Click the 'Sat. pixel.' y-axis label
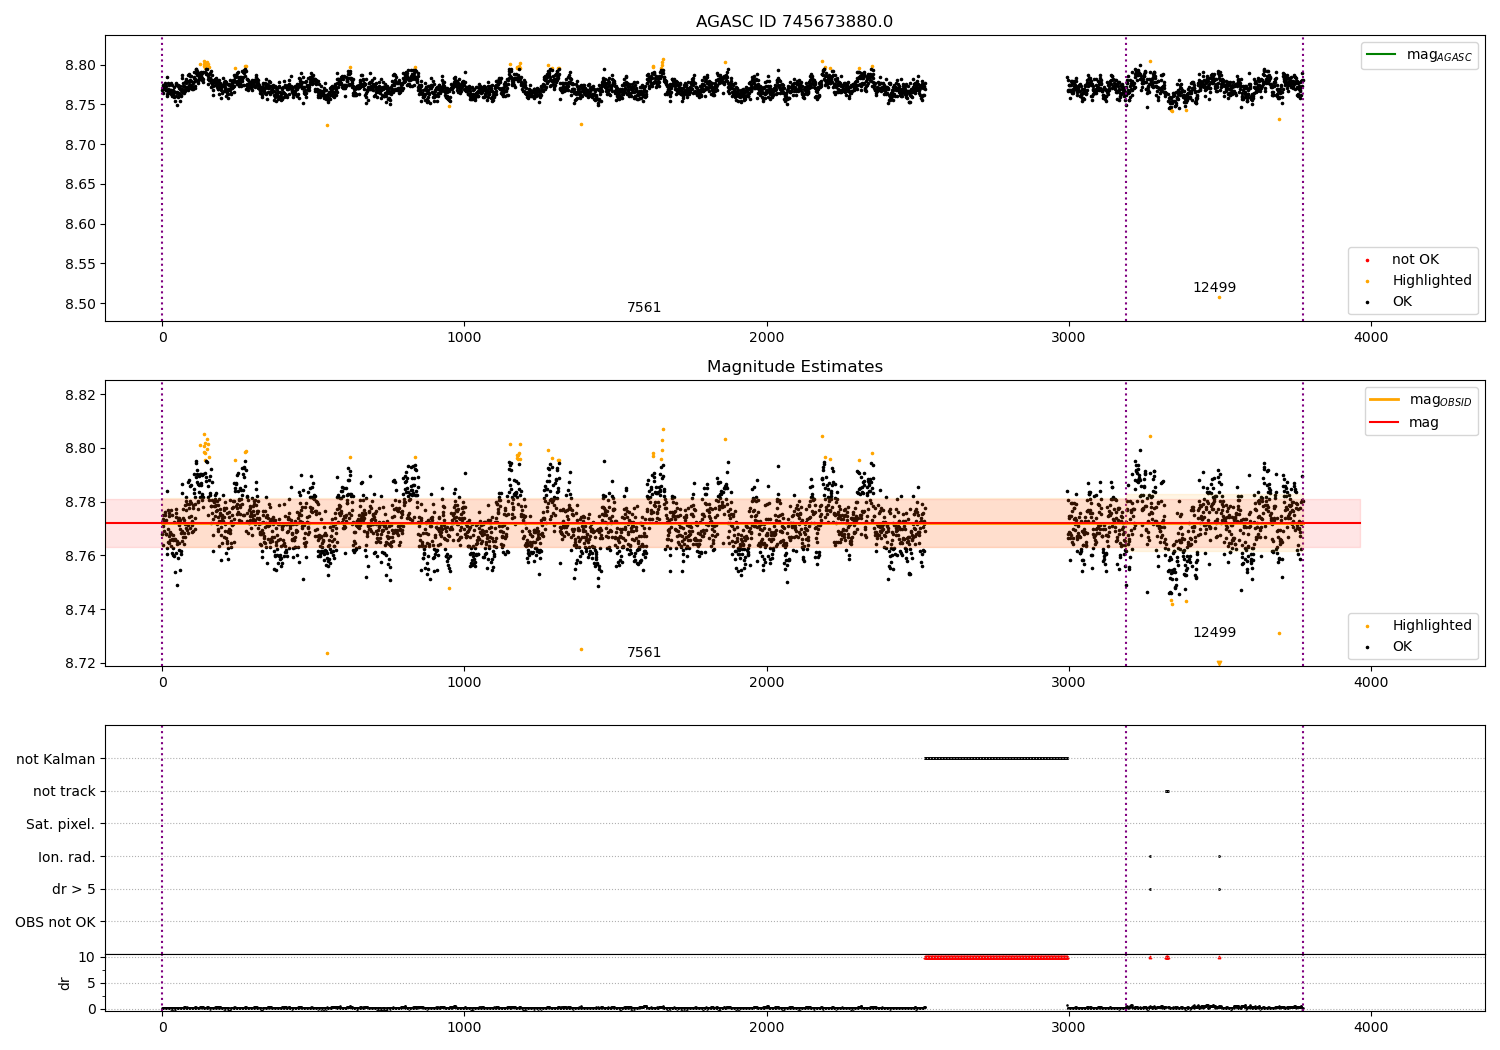1500x1050 pixels. [x=61, y=824]
